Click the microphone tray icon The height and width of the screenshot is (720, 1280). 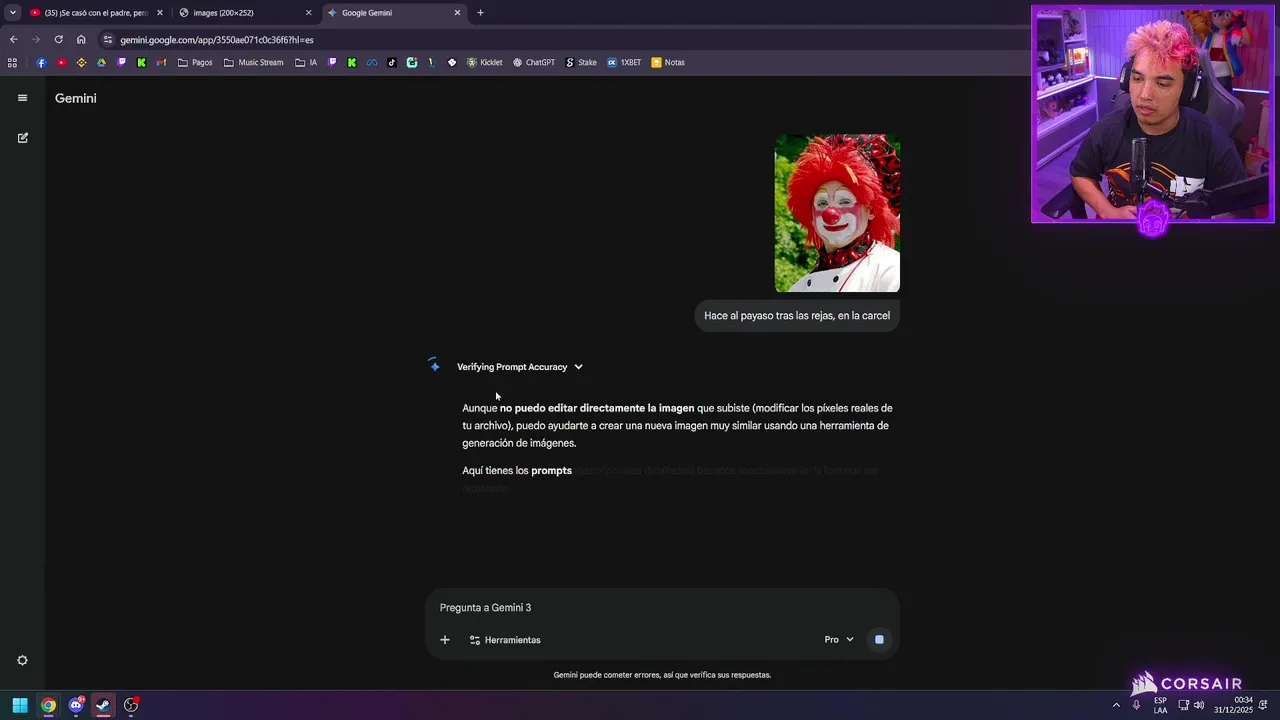click(x=1136, y=705)
